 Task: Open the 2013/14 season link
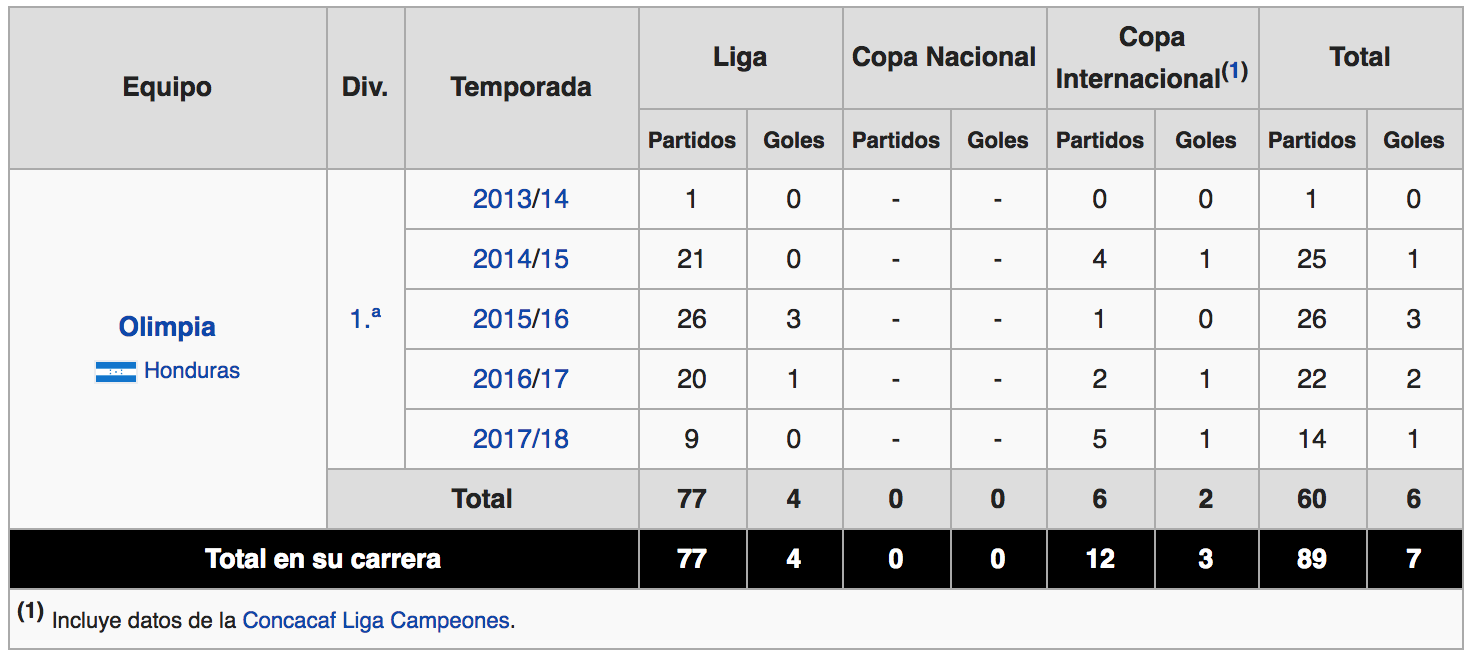[521, 199]
